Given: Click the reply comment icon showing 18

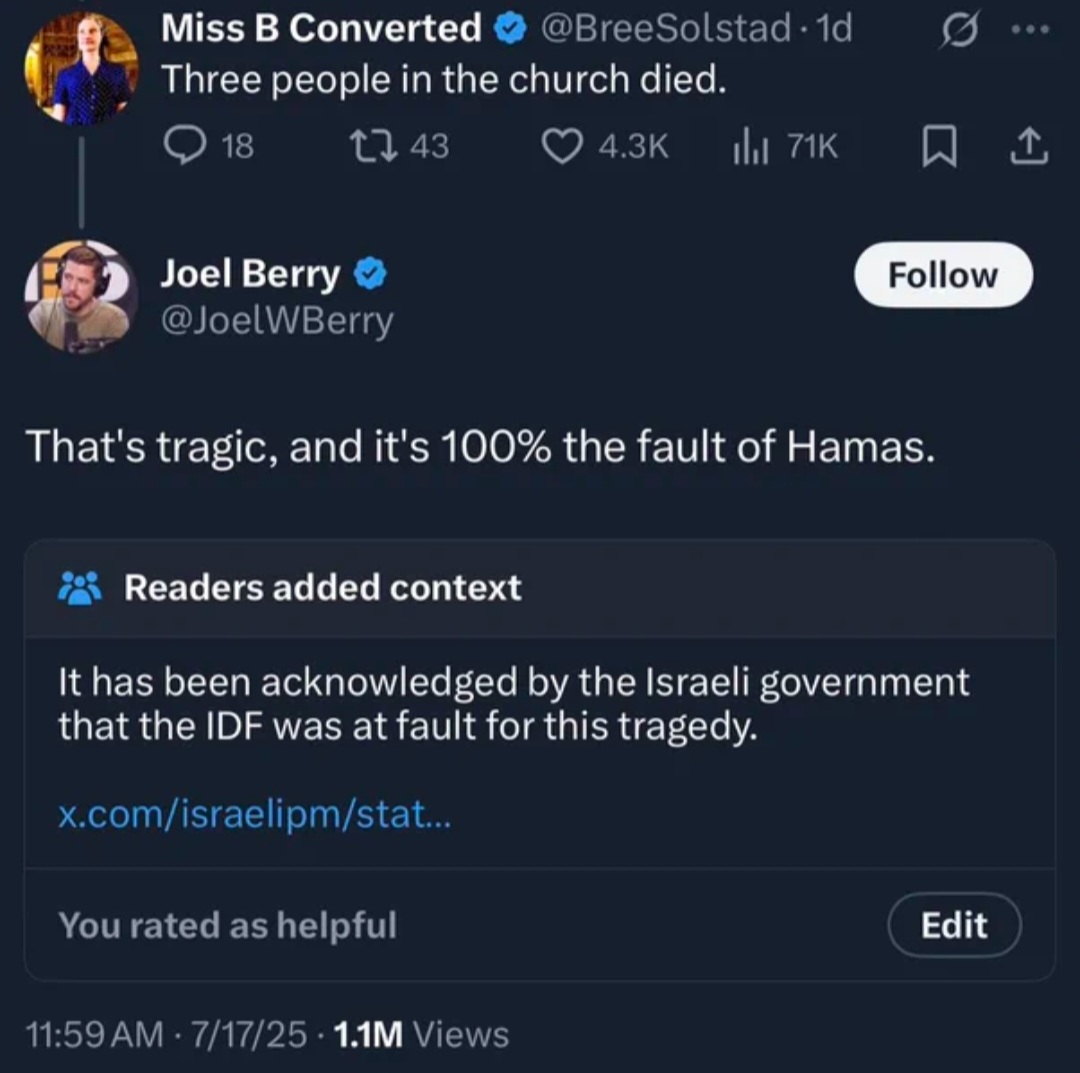Looking at the screenshot, I should click(185, 146).
